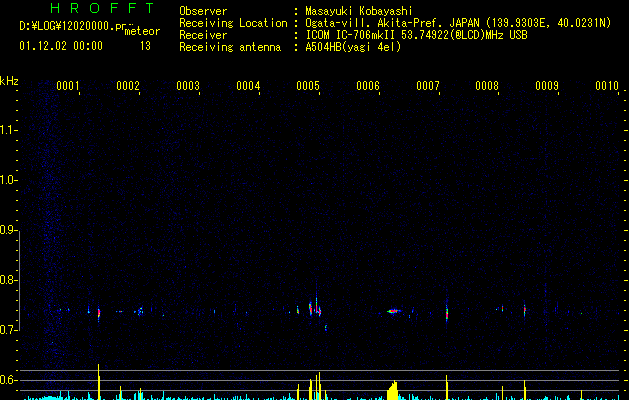Viewport: 629px width, 400px height.
Task: Click time marker 0010
Action: pos(607,86)
